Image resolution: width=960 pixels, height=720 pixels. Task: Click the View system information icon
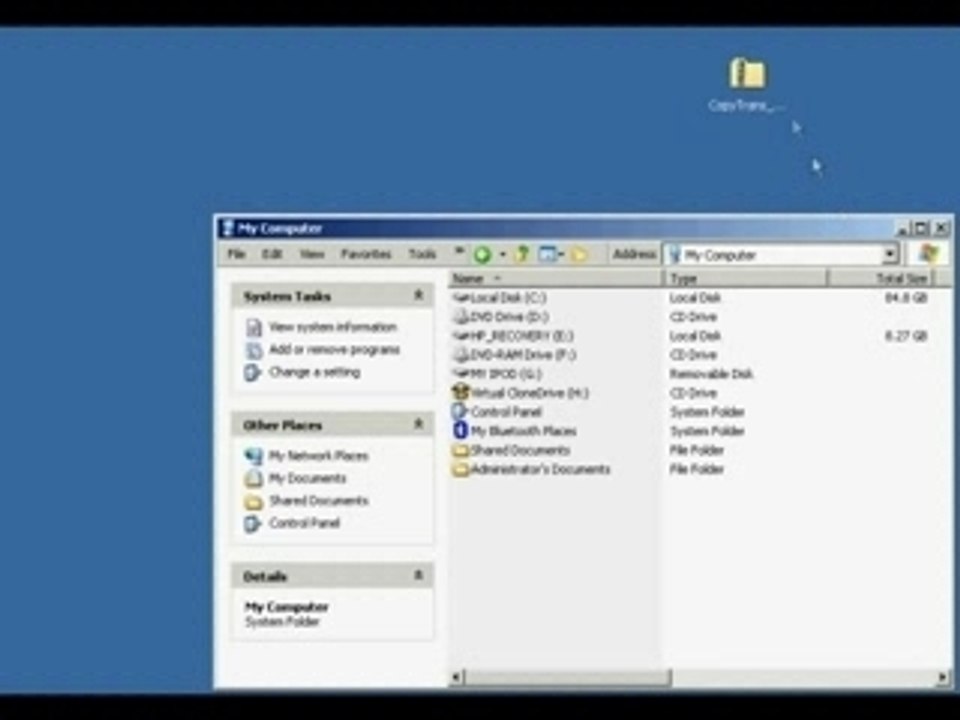pos(253,328)
